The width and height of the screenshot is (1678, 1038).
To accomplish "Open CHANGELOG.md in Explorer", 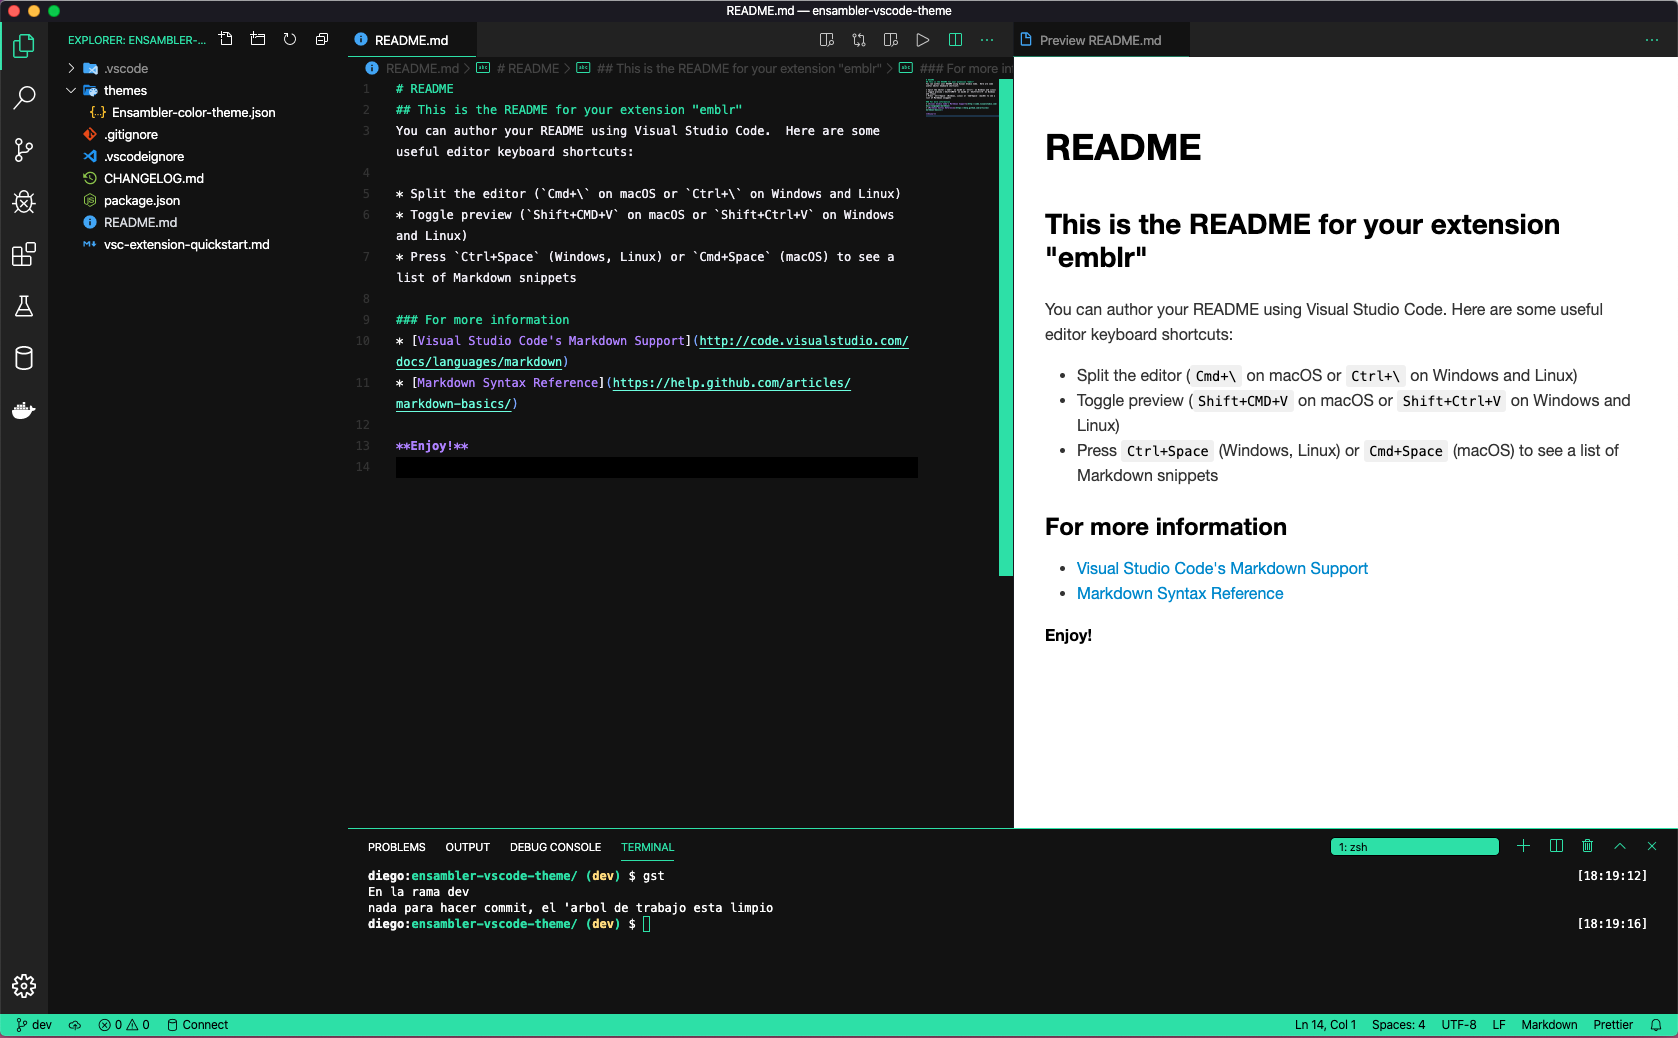I will coord(198,178).
